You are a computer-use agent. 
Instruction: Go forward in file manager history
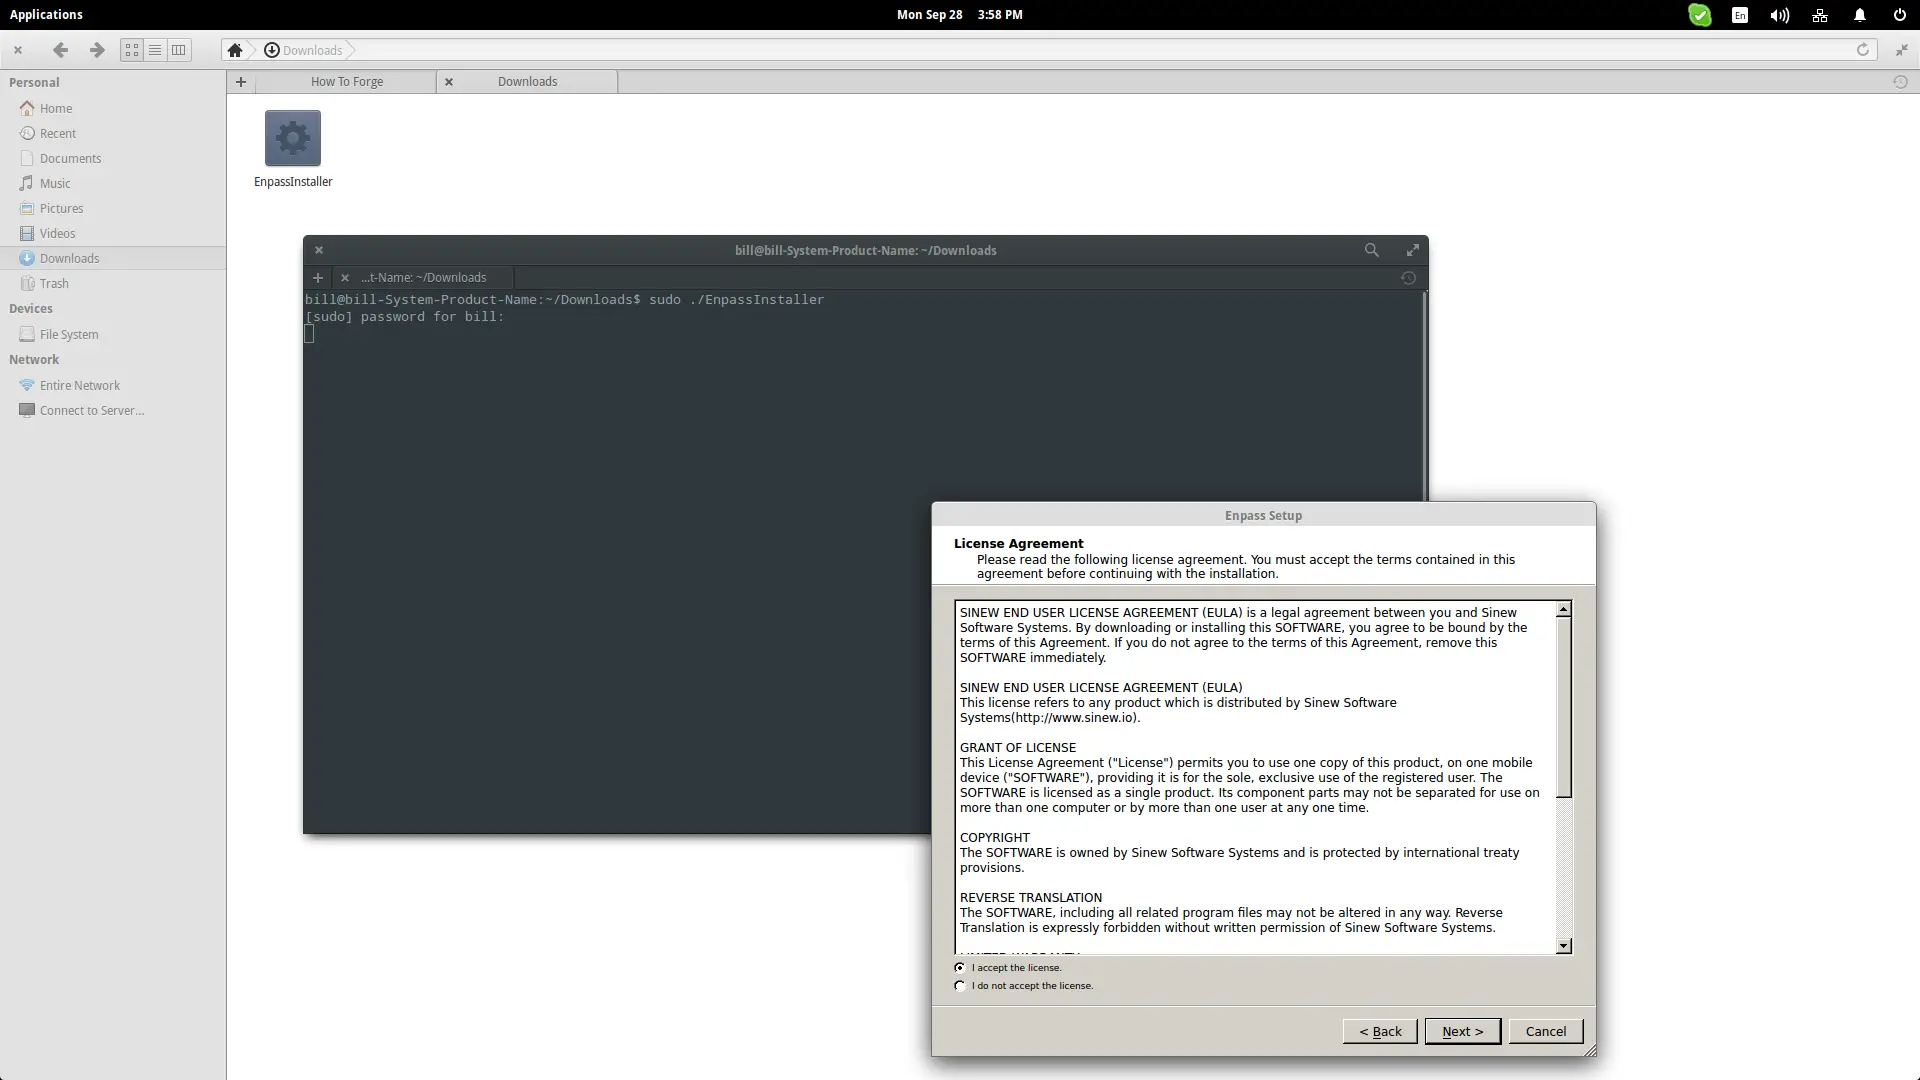tap(97, 50)
